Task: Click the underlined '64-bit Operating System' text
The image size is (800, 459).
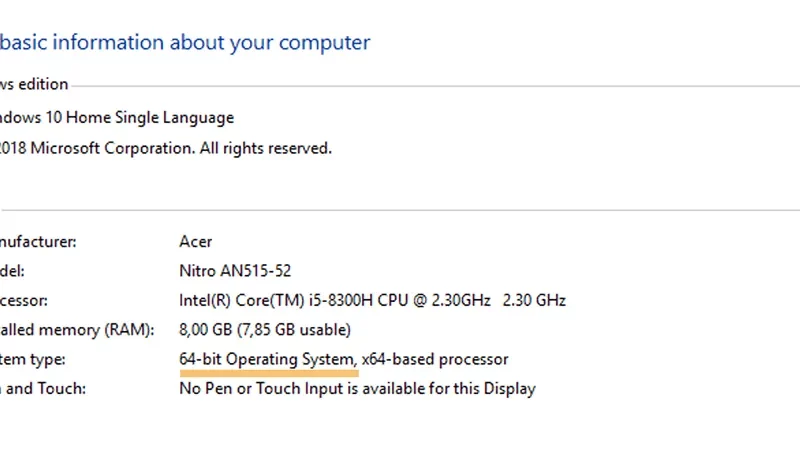Action: (x=267, y=360)
